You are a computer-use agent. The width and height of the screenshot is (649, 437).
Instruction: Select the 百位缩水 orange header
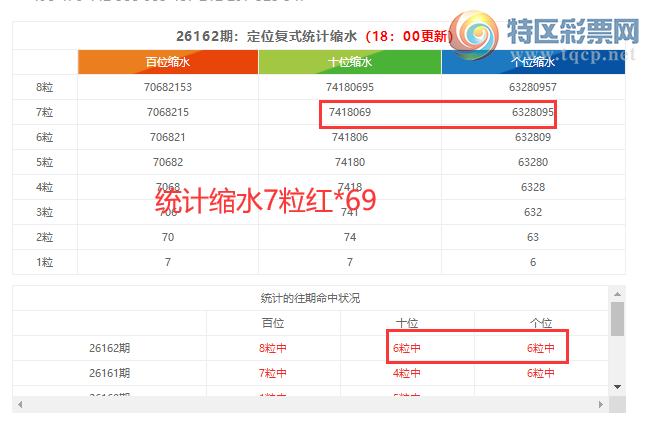point(168,62)
